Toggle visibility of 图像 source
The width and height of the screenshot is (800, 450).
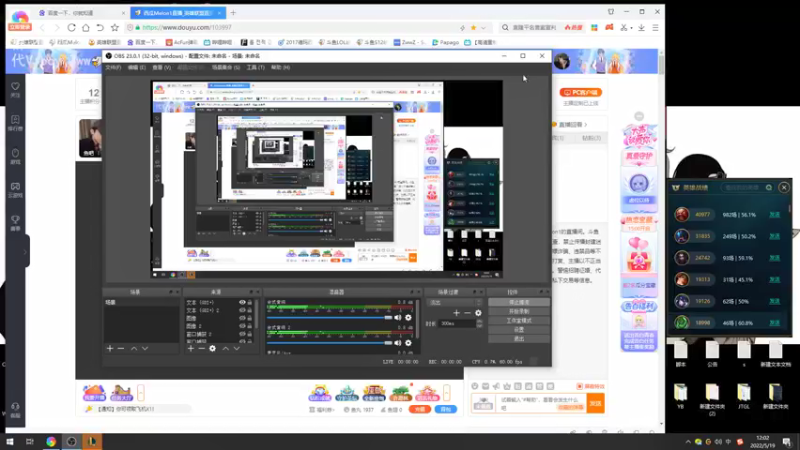[242, 318]
